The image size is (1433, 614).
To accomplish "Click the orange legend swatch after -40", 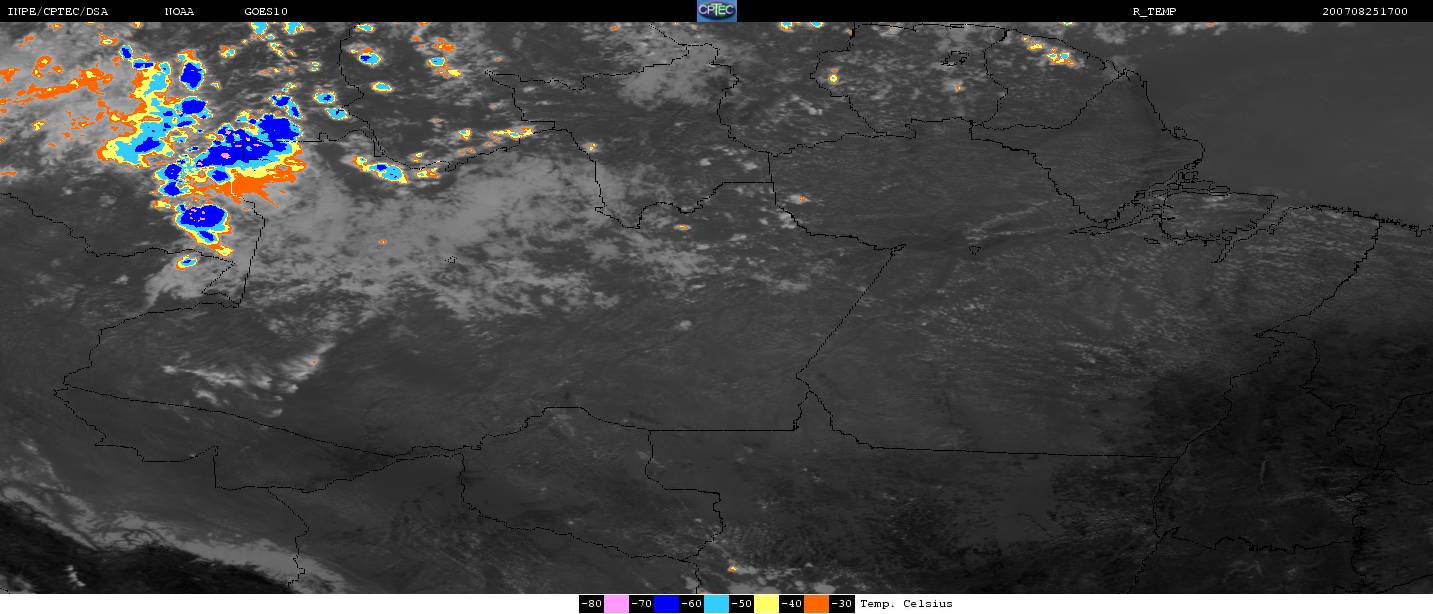I will (x=817, y=604).
